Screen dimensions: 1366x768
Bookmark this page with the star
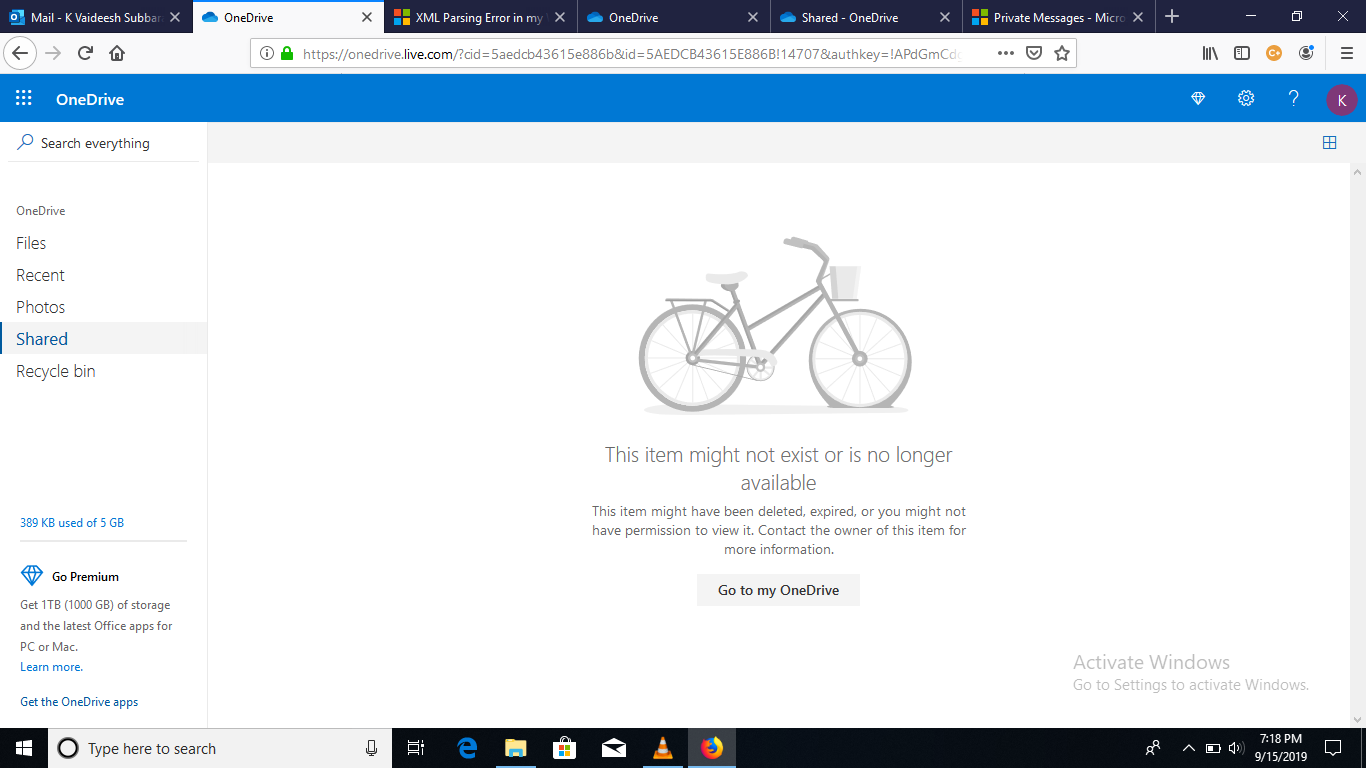pos(1062,53)
